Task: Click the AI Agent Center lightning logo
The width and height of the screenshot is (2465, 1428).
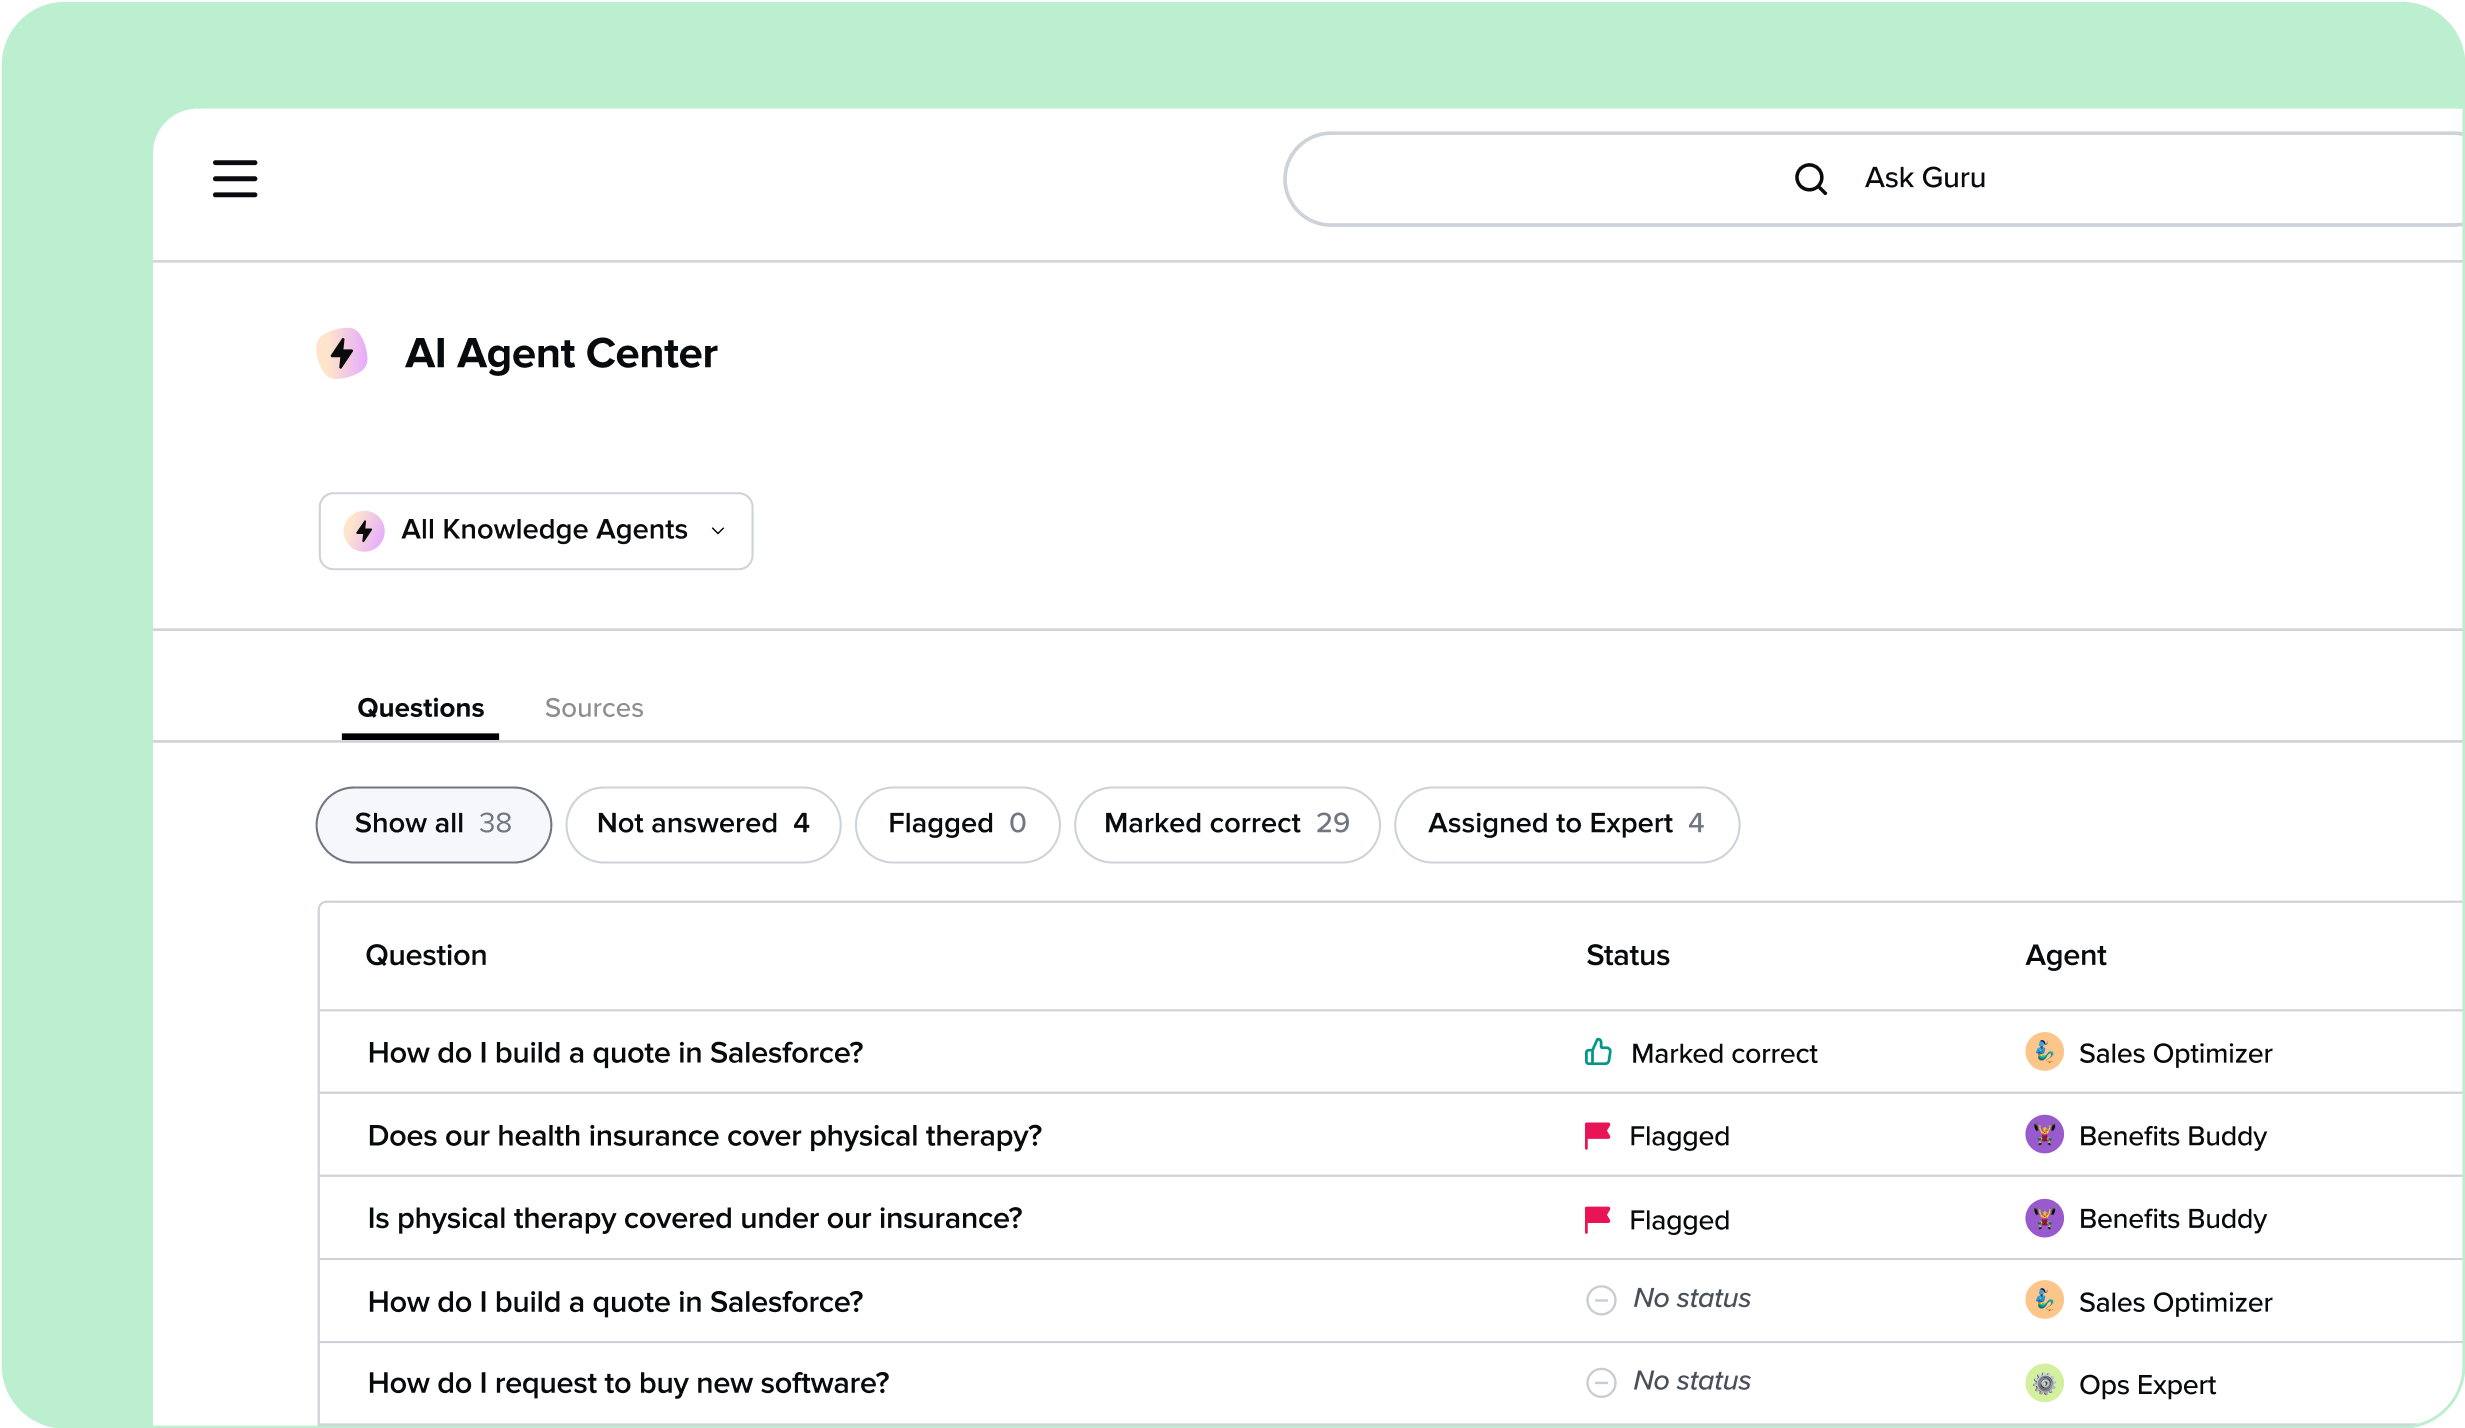Action: click(342, 353)
